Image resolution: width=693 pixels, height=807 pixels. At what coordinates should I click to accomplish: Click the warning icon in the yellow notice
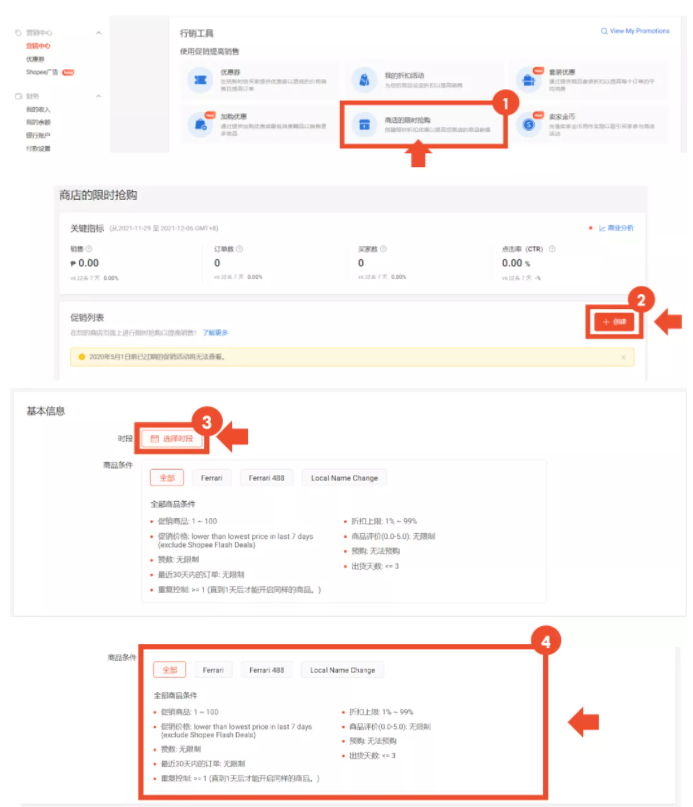tap(81, 357)
